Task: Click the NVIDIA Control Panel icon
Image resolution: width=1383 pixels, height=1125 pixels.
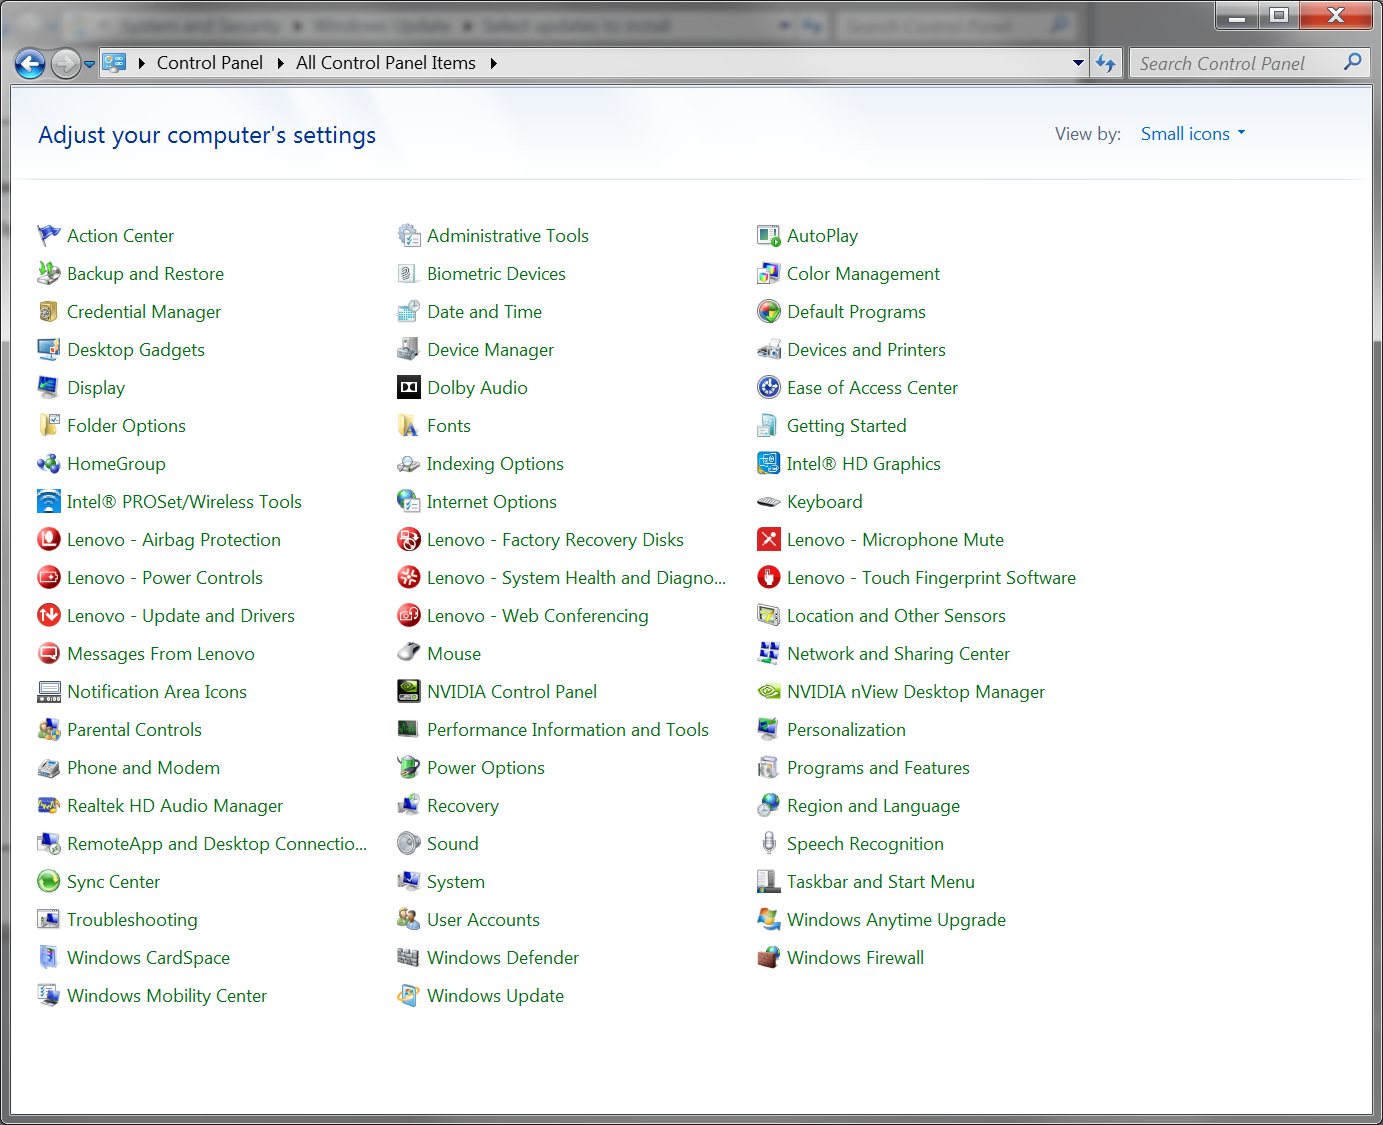Action: (x=408, y=692)
